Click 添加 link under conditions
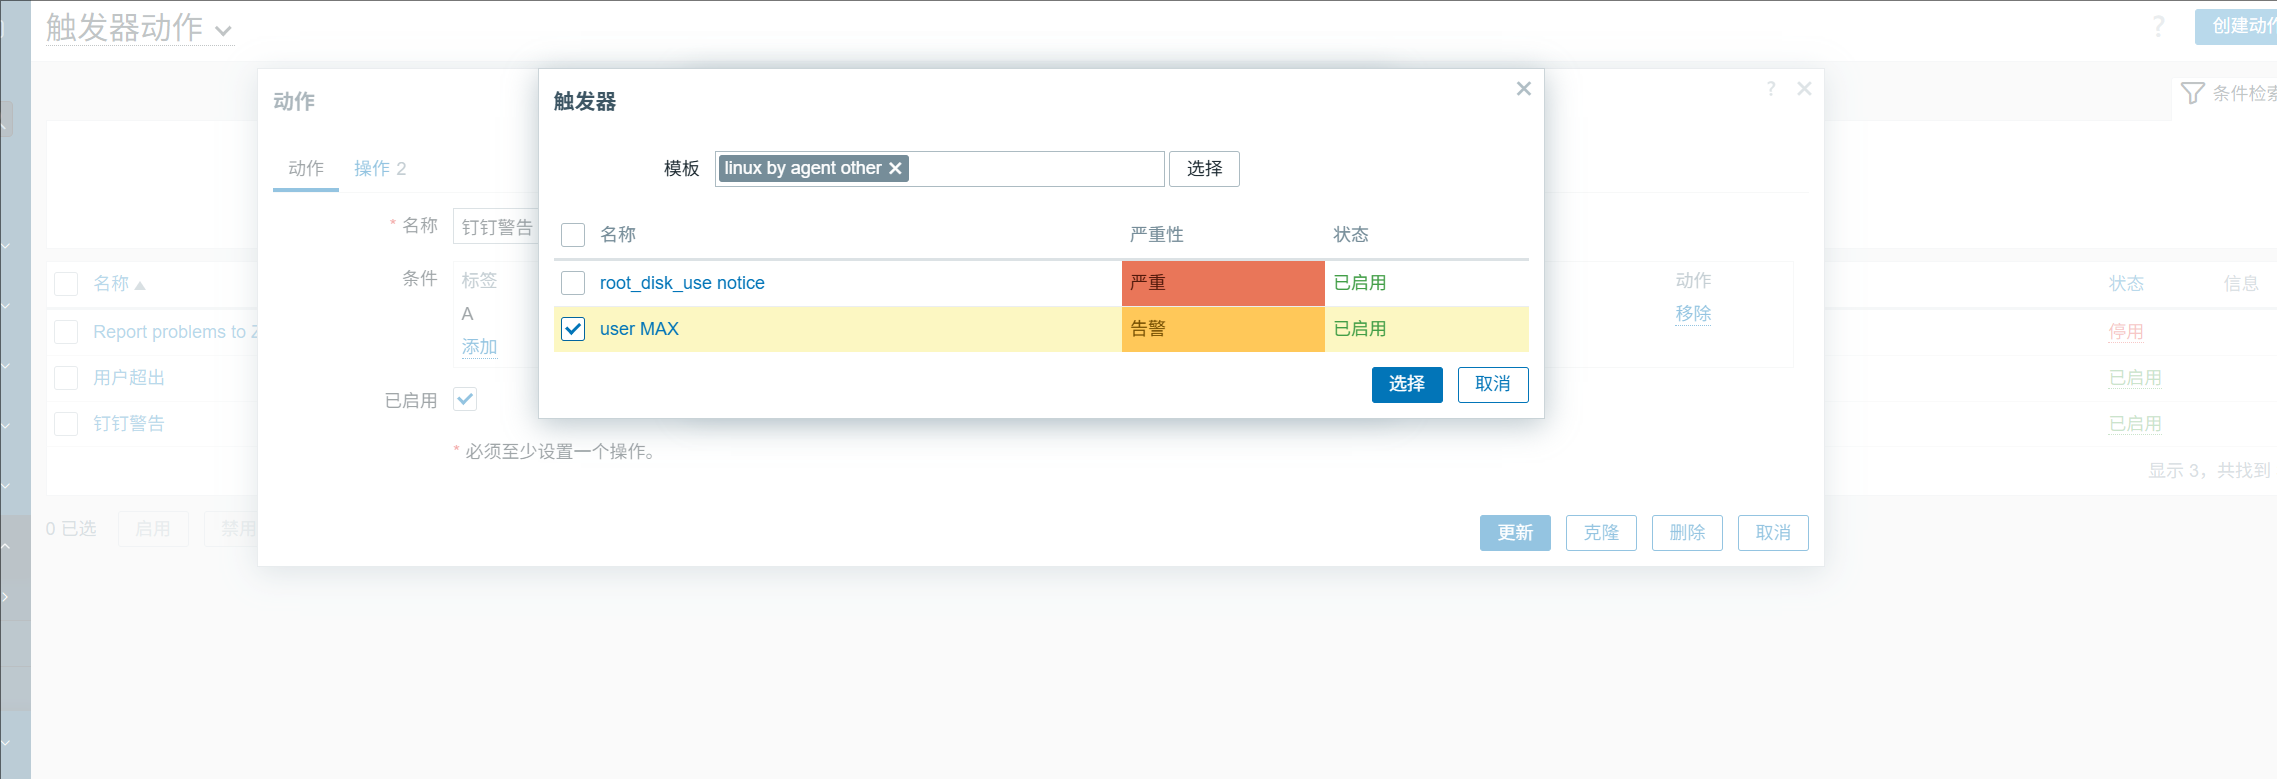 point(479,347)
